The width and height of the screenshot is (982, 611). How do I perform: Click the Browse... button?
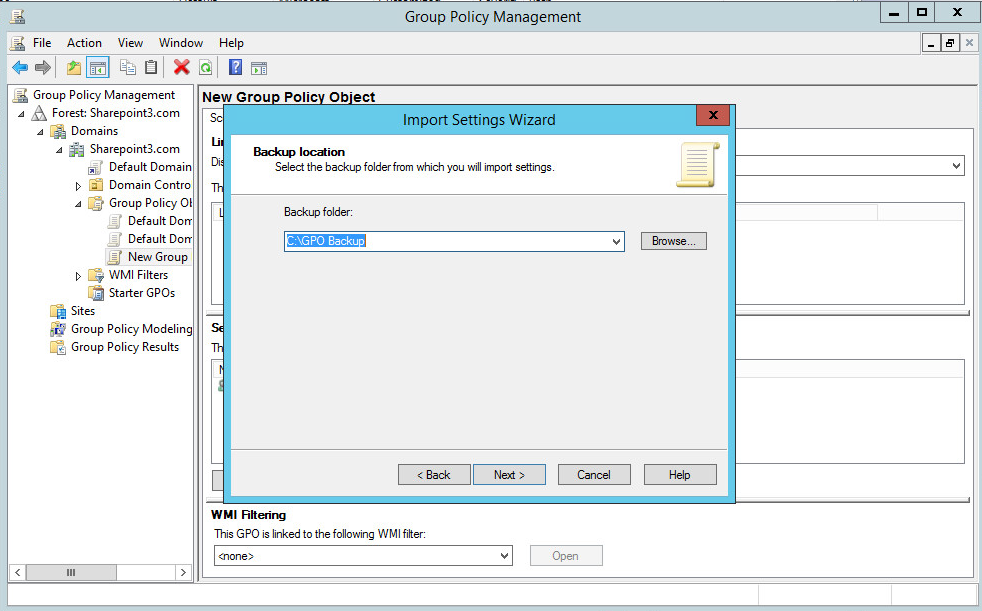[x=673, y=241]
